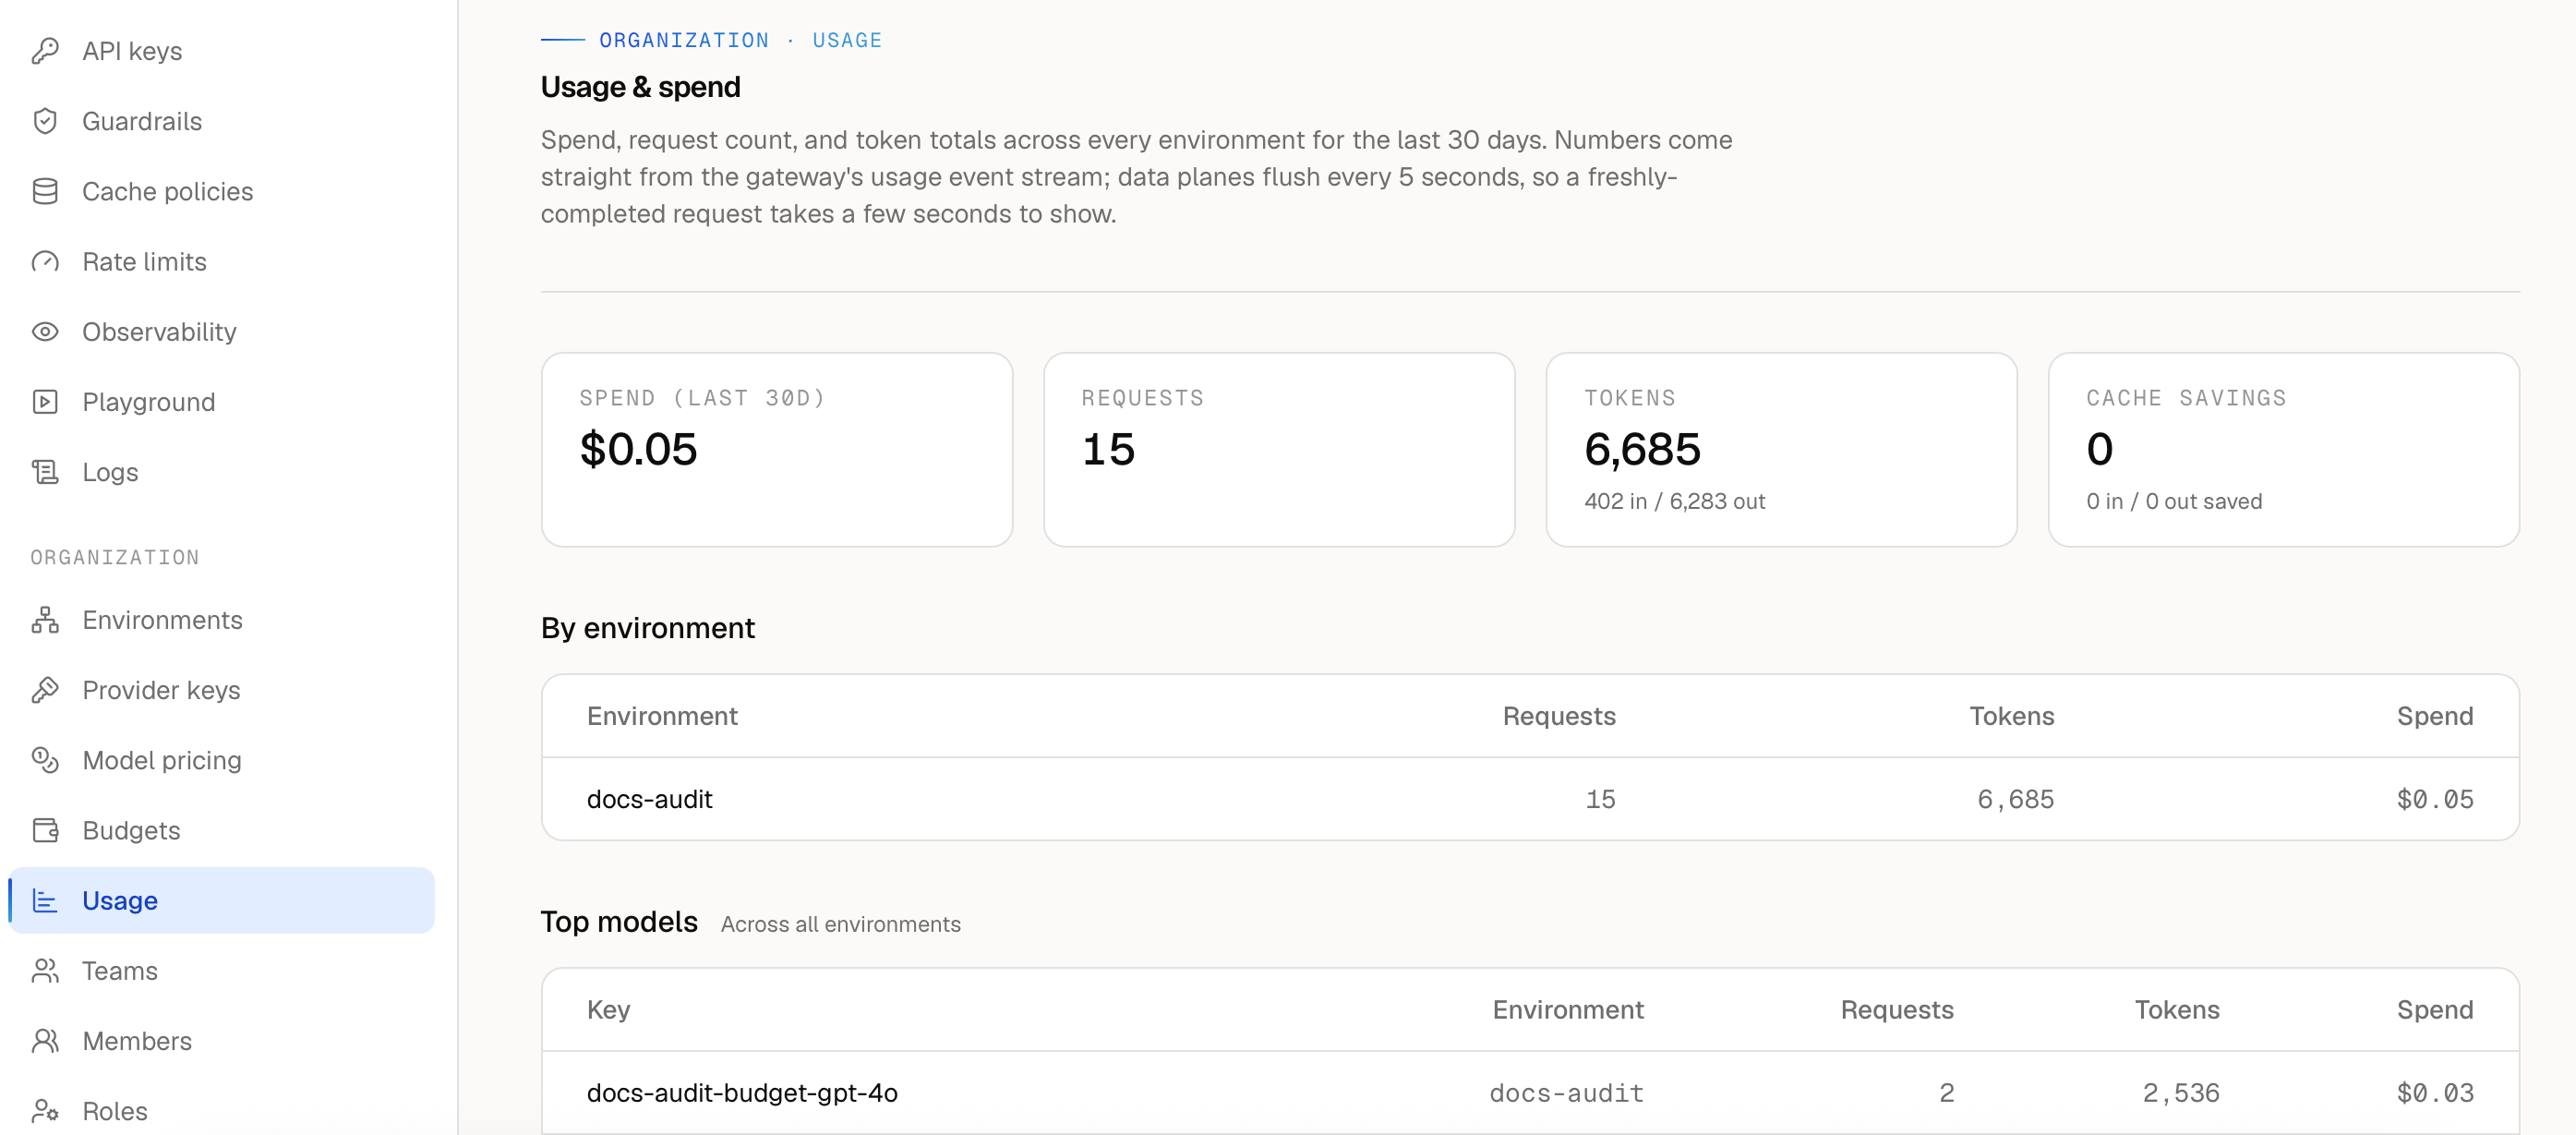Click the 'Usage & spend' heading
The height and width of the screenshot is (1135, 2576).
(640, 87)
